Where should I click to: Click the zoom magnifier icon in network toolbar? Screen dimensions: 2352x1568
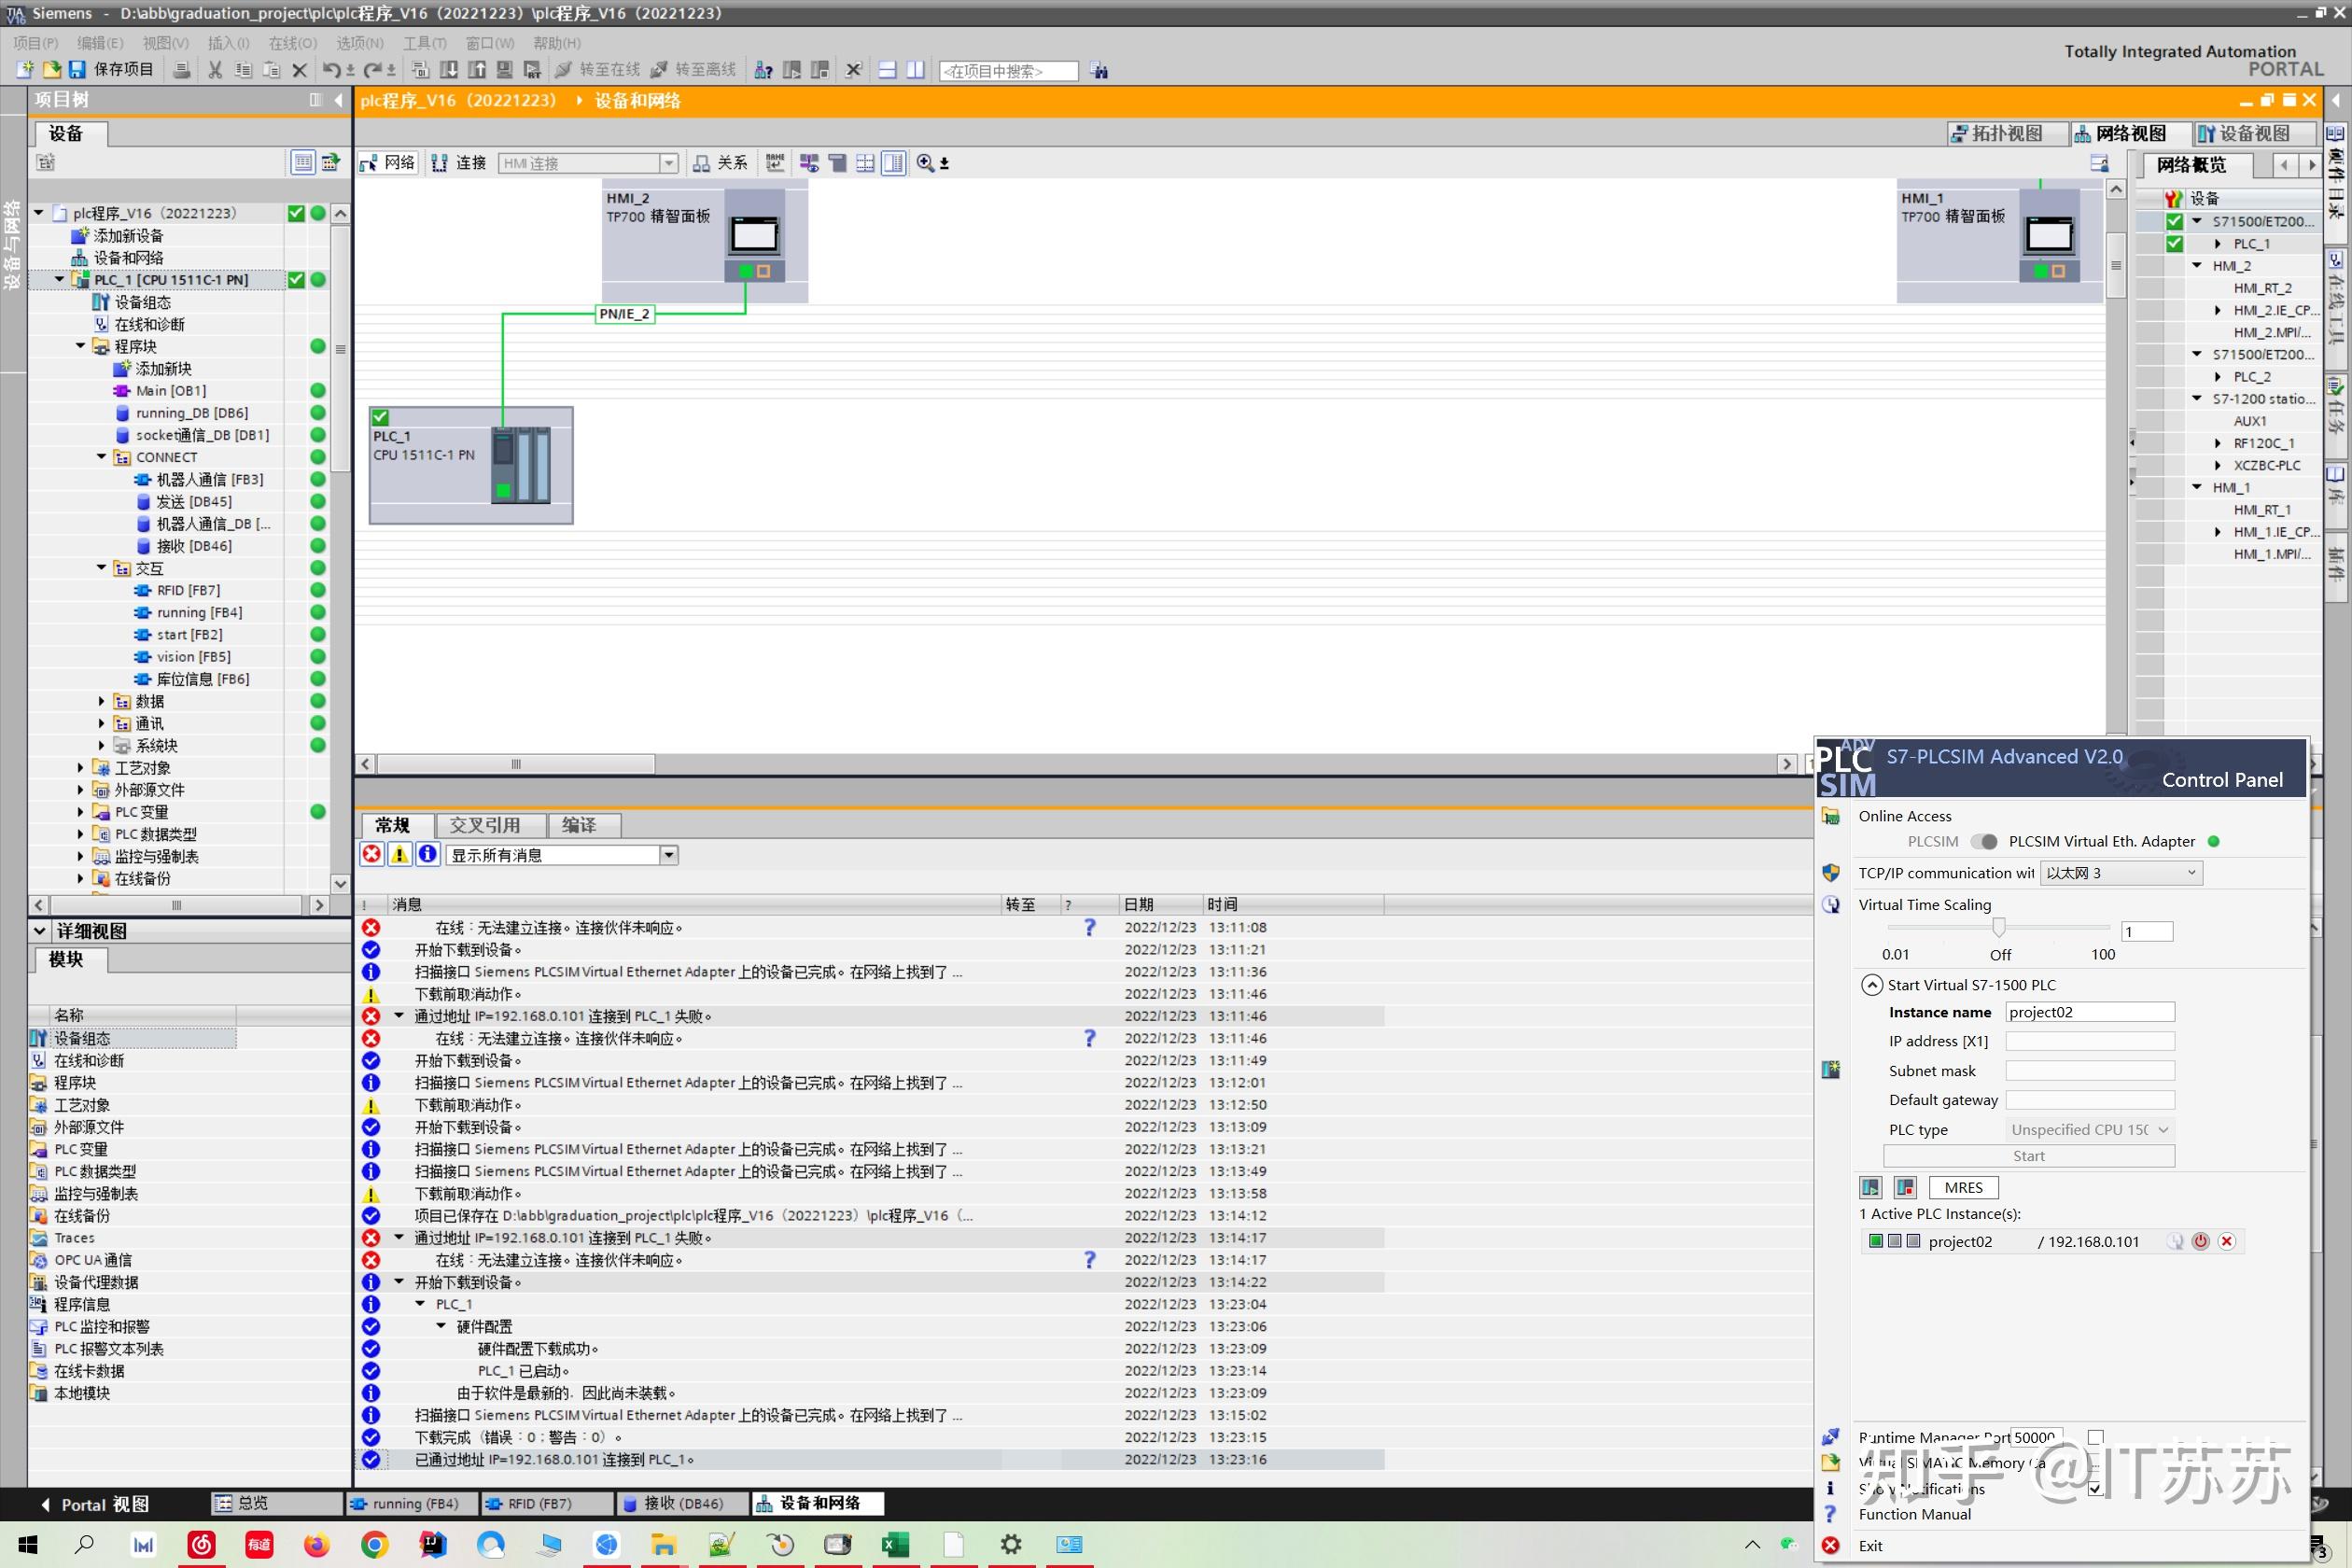[x=925, y=163]
